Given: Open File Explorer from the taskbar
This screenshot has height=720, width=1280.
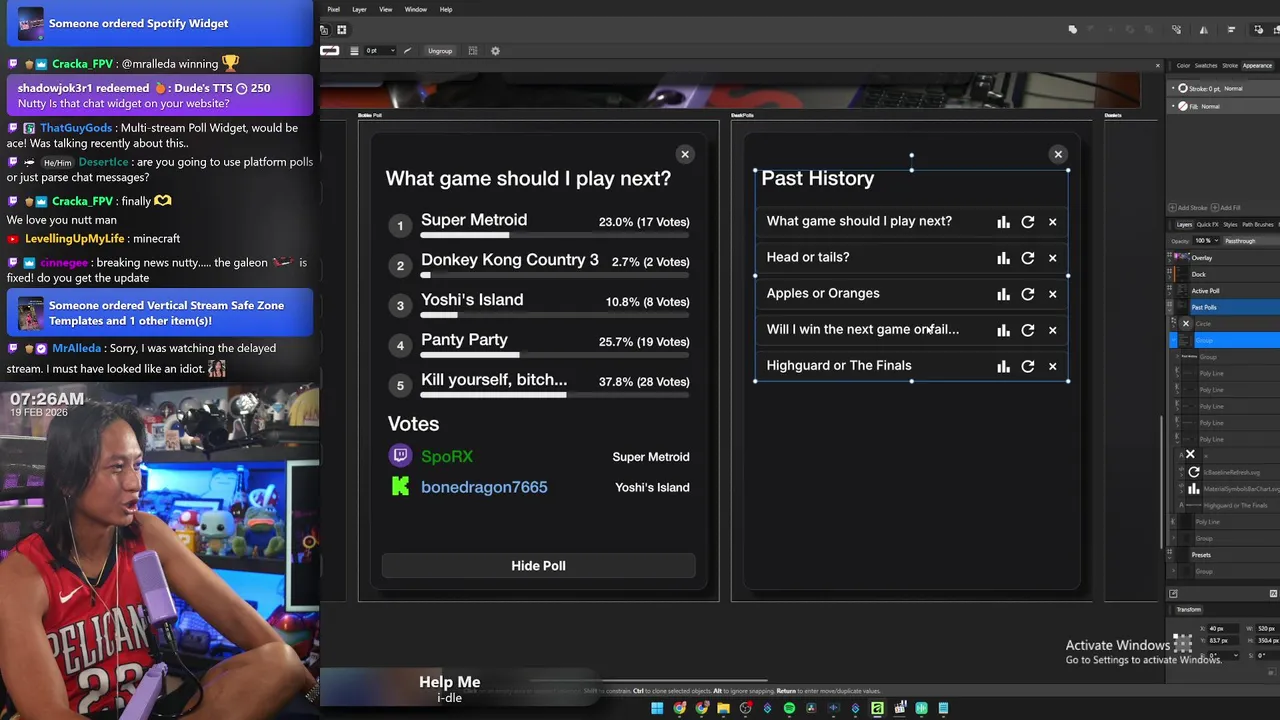Looking at the screenshot, I should [x=723, y=708].
